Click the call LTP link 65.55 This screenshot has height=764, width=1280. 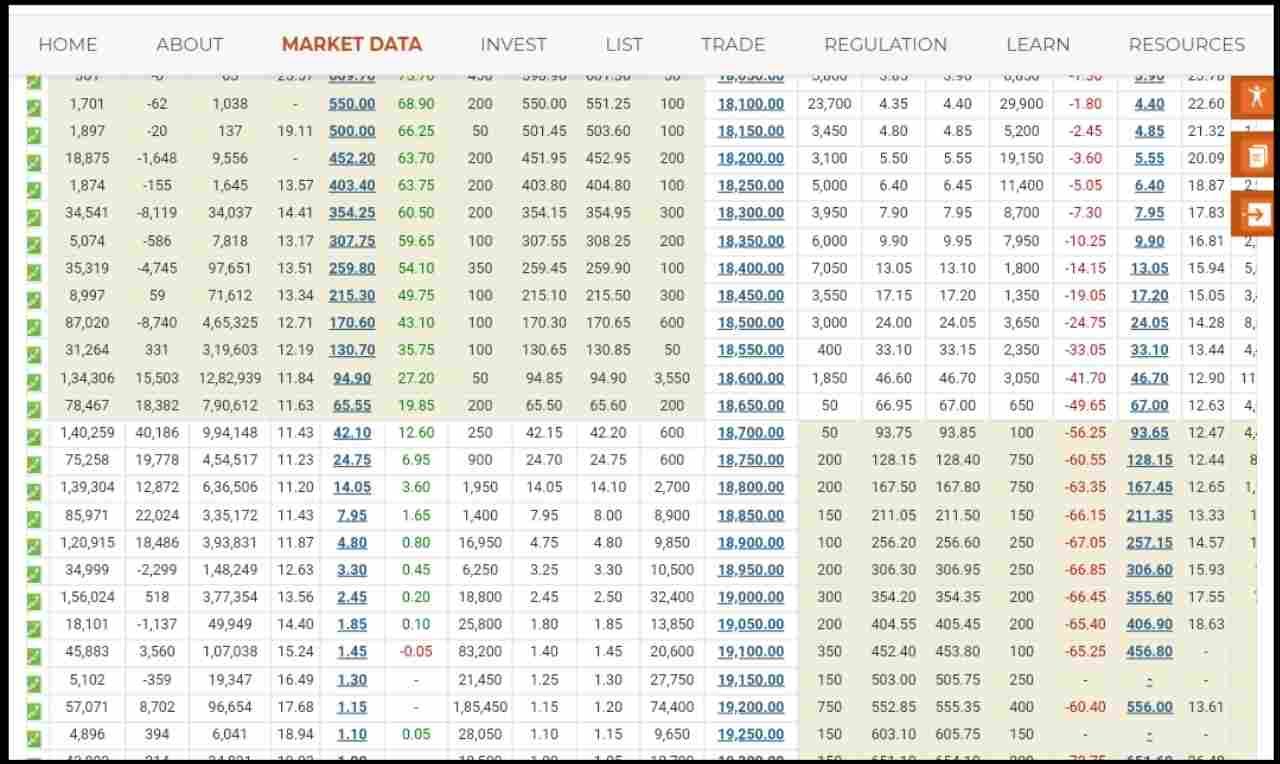(x=352, y=406)
